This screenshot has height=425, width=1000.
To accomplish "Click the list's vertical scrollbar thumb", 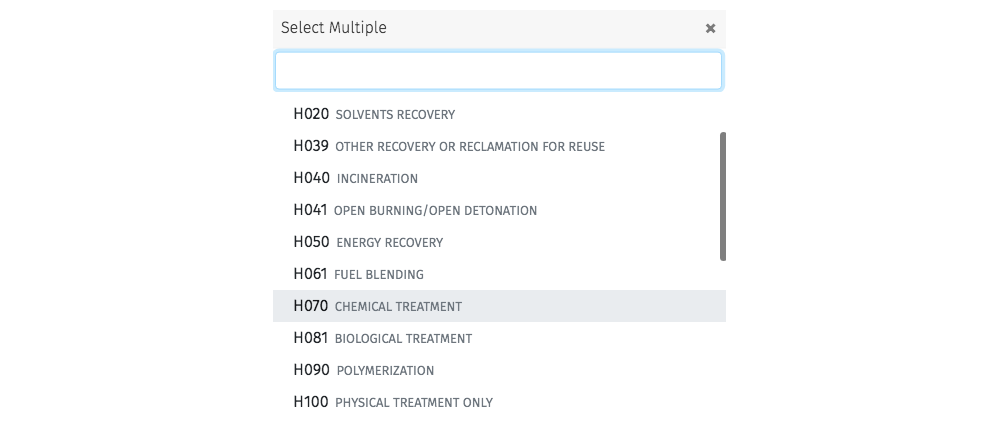I will 723,196.
